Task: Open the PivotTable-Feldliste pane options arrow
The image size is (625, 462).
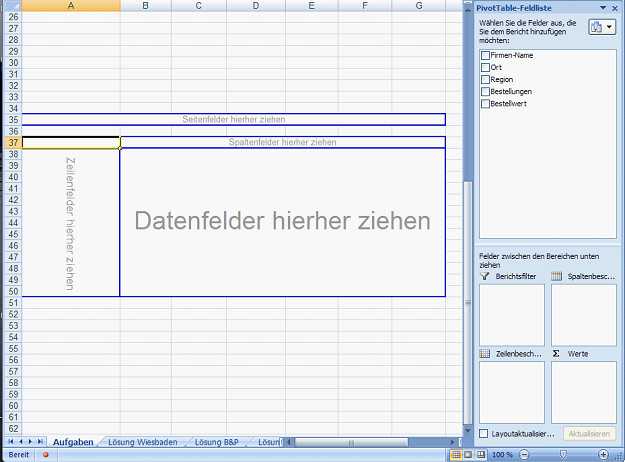Action: point(602,7)
